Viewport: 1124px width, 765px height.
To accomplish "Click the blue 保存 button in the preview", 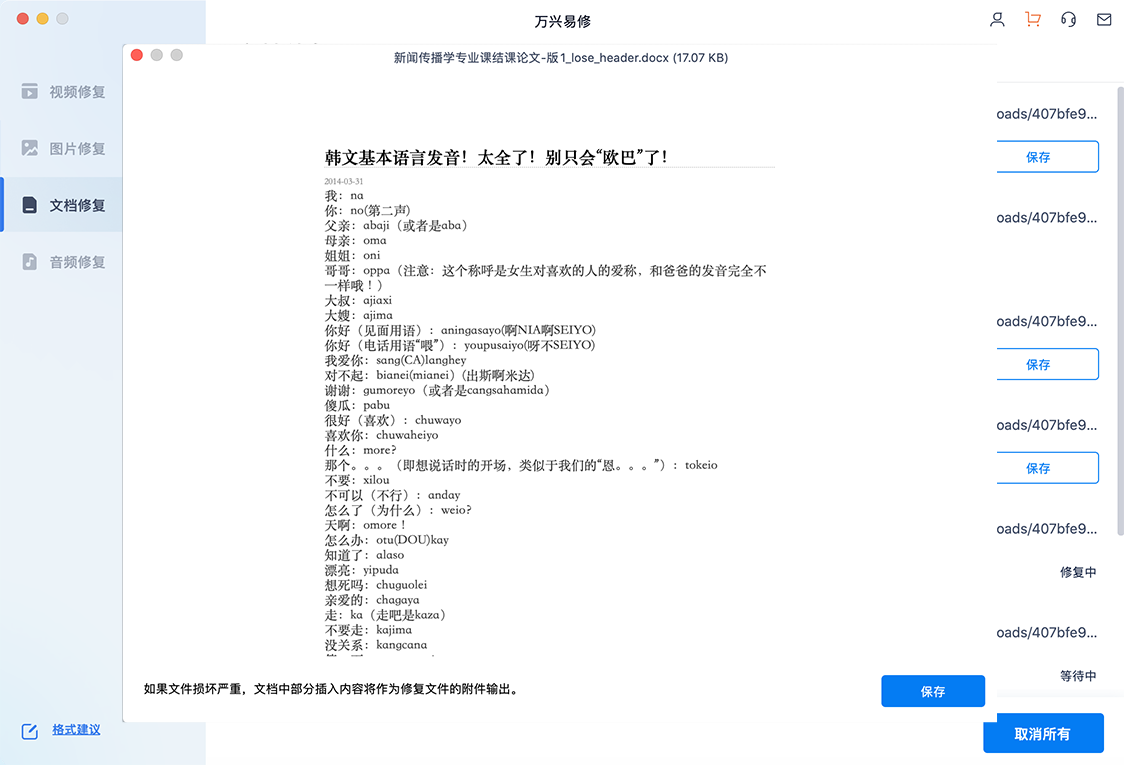I will (x=932, y=691).
